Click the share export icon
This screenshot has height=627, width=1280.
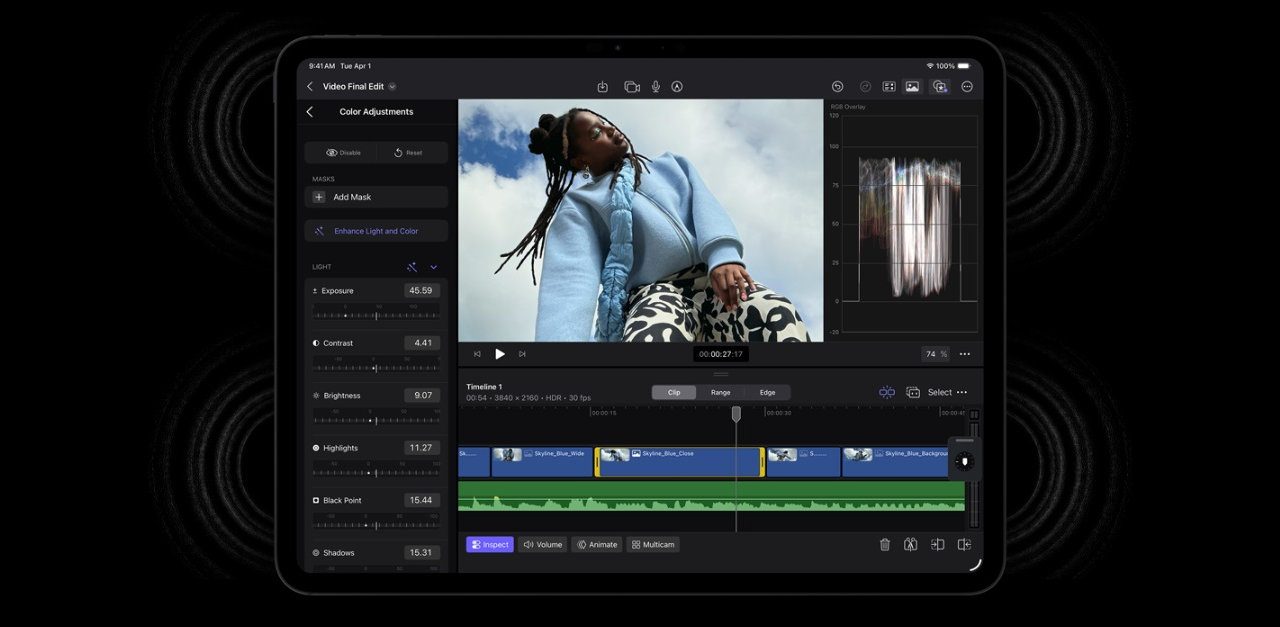[603, 86]
